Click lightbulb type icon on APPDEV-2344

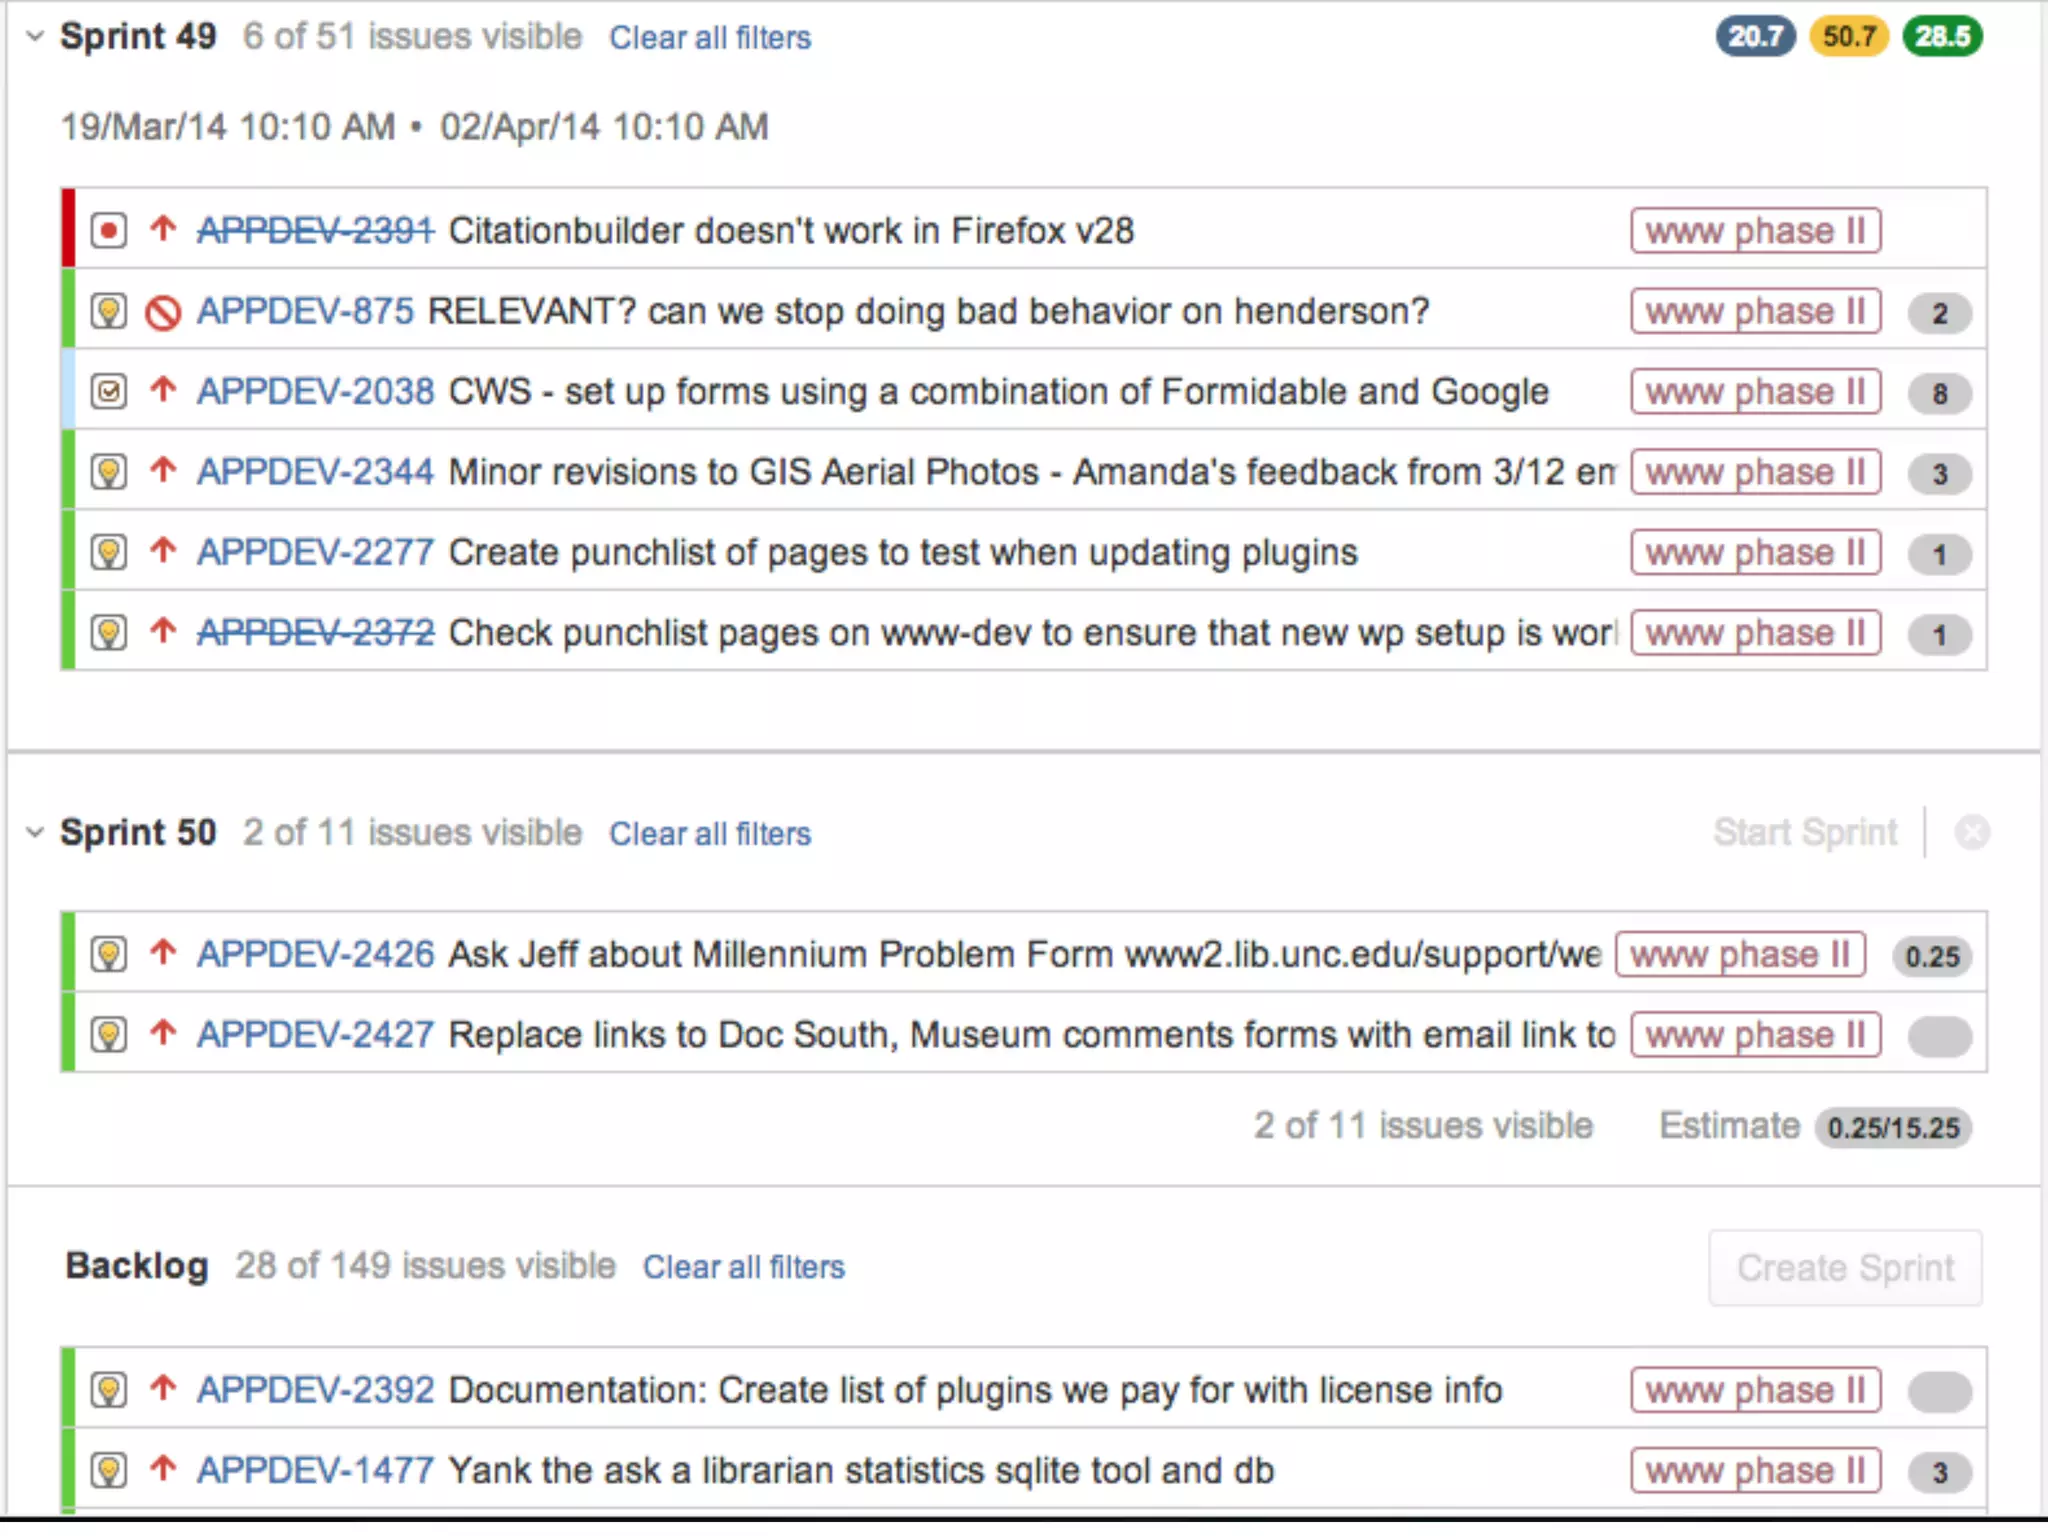pos(108,472)
